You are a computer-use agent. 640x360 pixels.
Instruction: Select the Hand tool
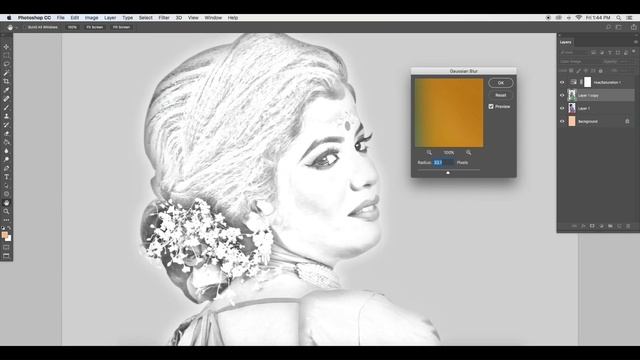point(6,203)
